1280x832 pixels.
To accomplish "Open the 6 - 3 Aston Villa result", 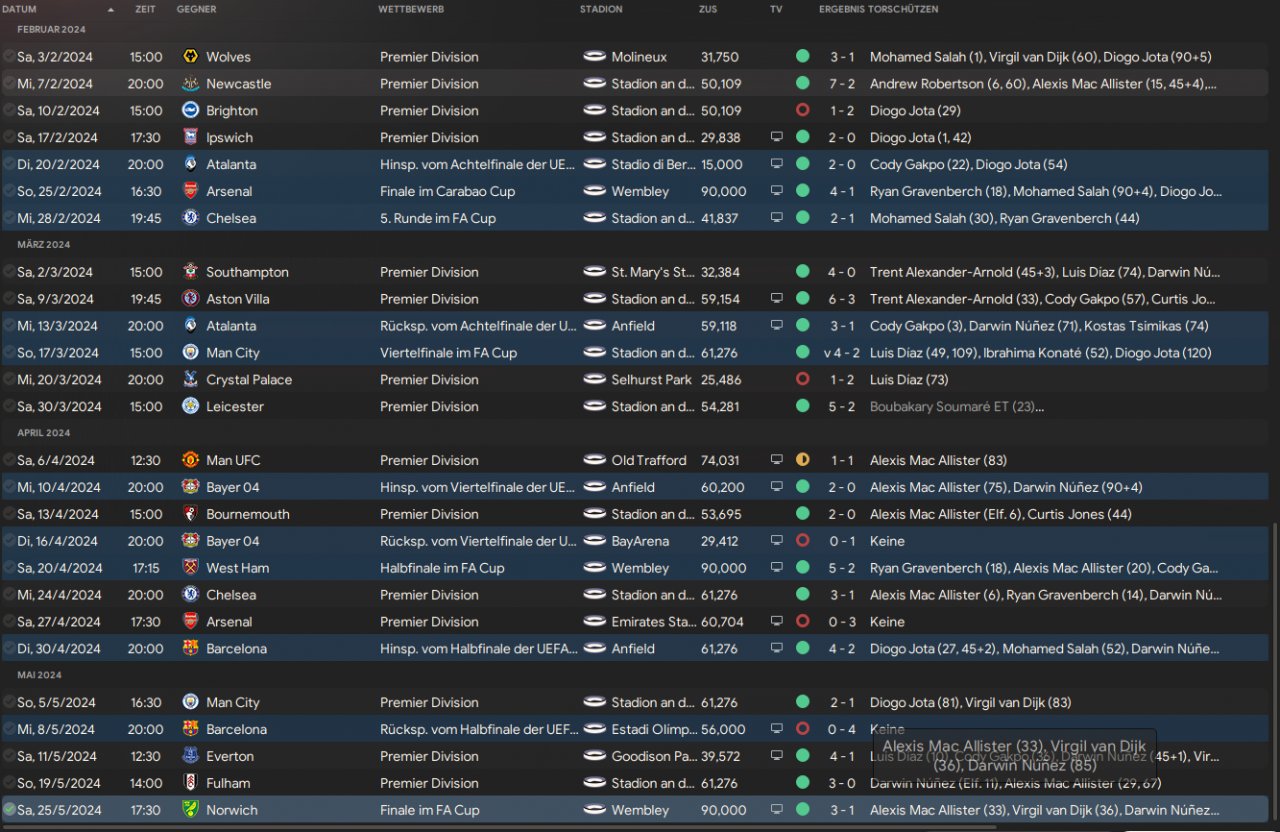I will click(841, 299).
